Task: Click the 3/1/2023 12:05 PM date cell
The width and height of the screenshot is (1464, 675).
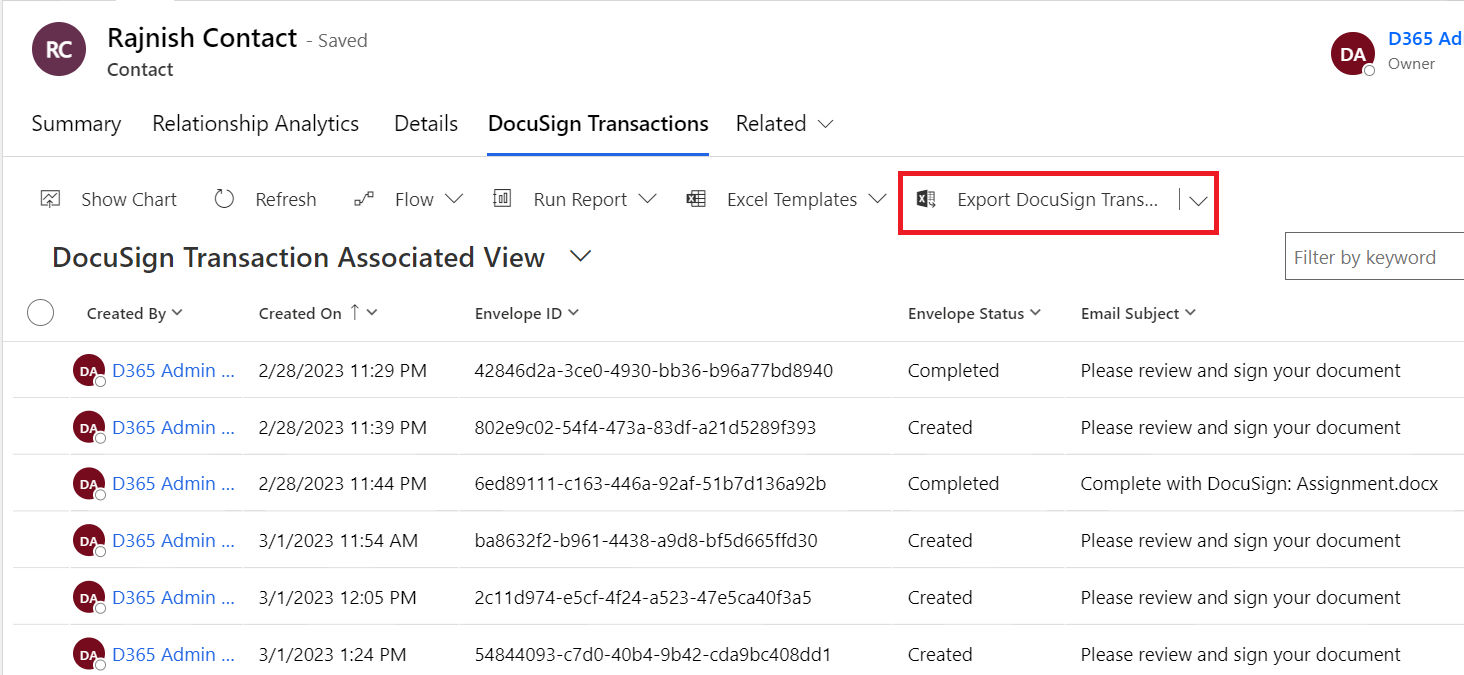Action: pyautogui.click(x=337, y=598)
